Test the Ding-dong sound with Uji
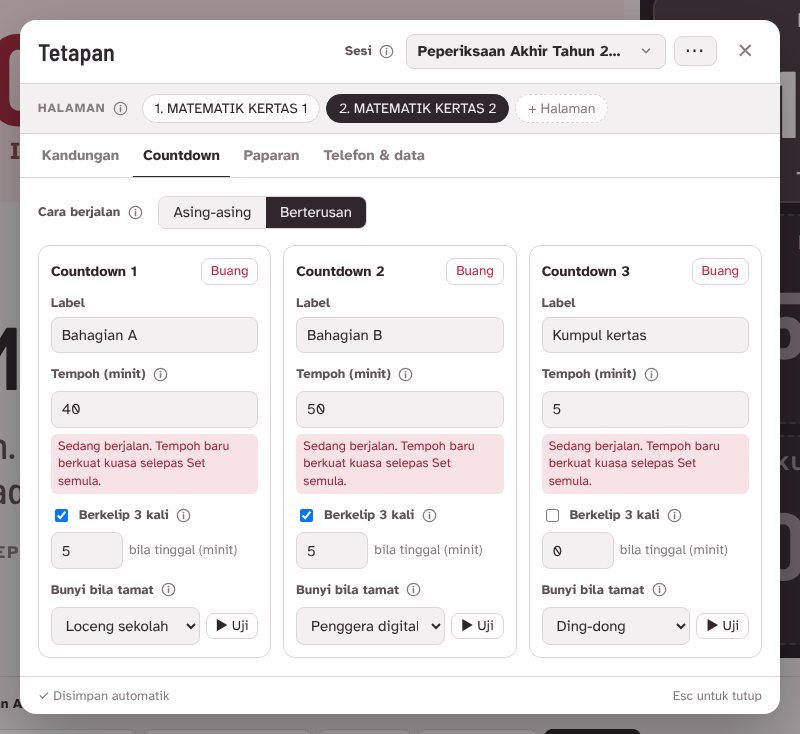800x734 pixels. click(722, 626)
